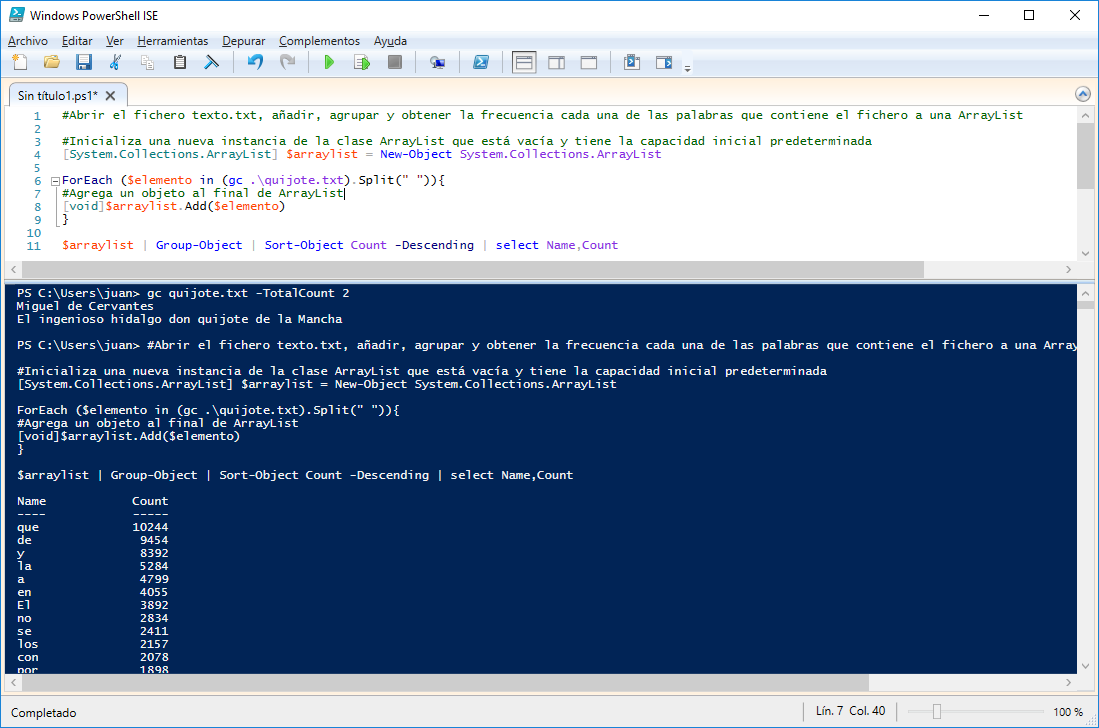1099x728 pixels.
Task: Create a new script with the New icon
Action: click(19, 63)
